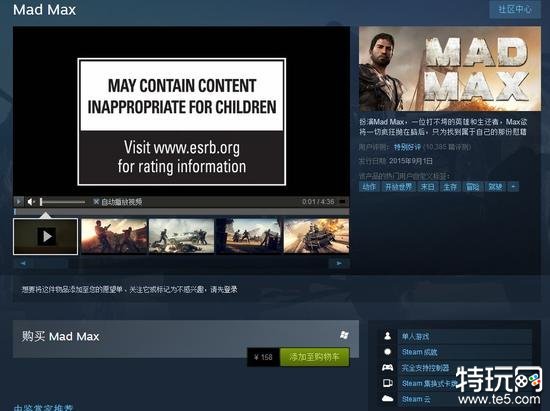
Task: Select the exploding vehicle screenshot thumbnail
Action: pos(316,236)
